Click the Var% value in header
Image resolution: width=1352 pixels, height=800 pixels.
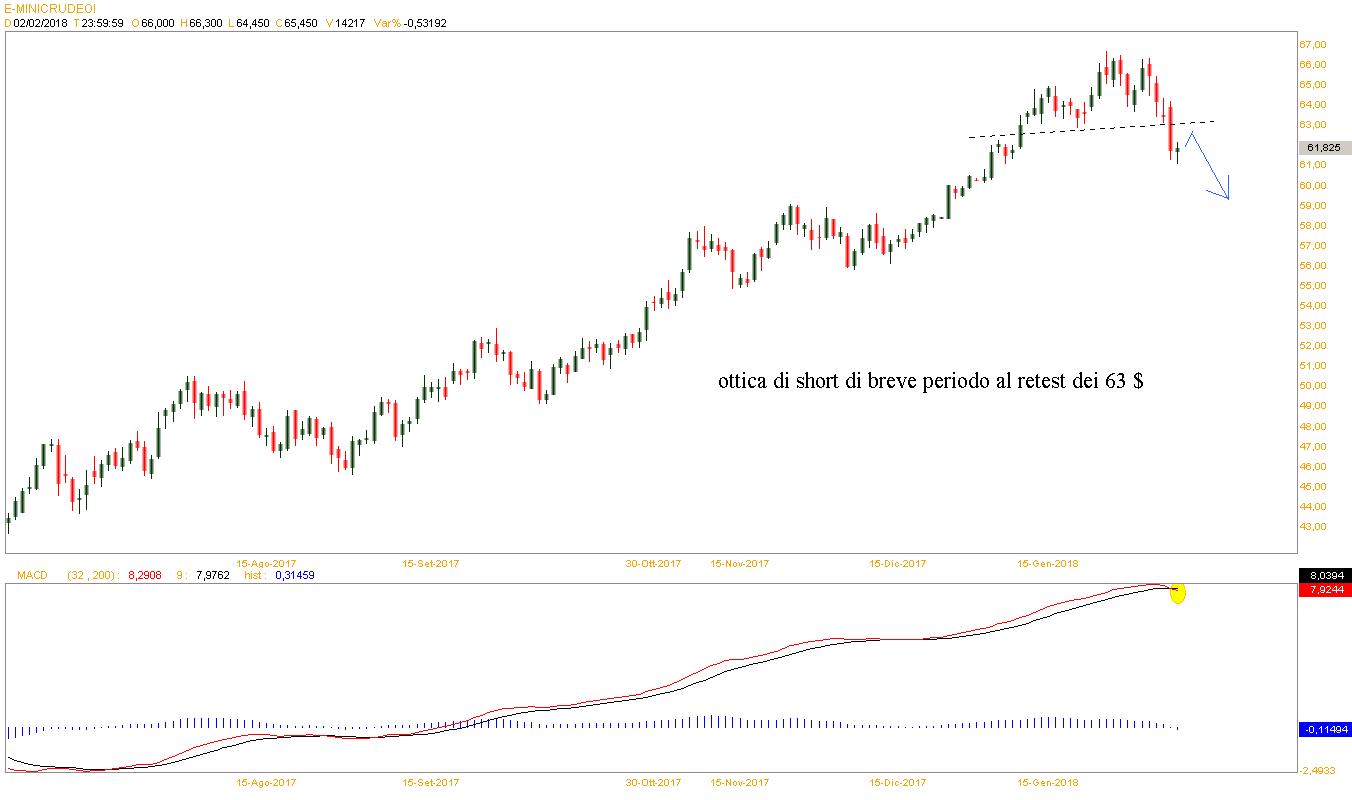point(424,23)
